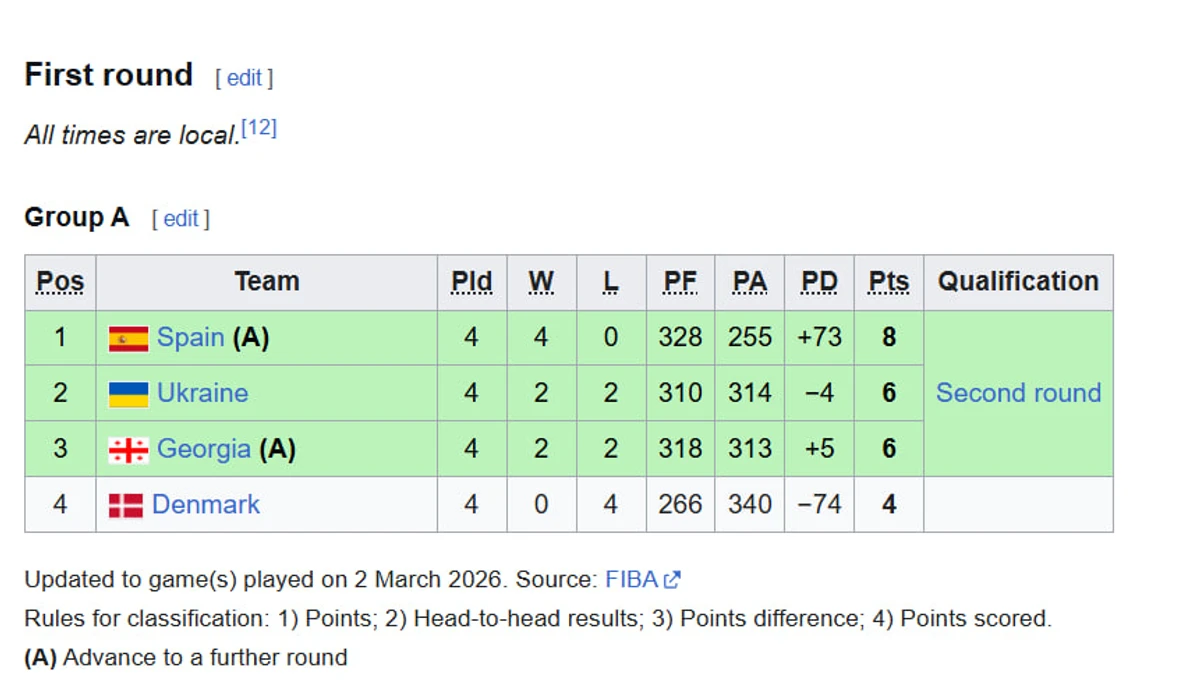This screenshot has height=682, width=1200.
Task: Open the Ukraine team link
Action: (202, 393)
